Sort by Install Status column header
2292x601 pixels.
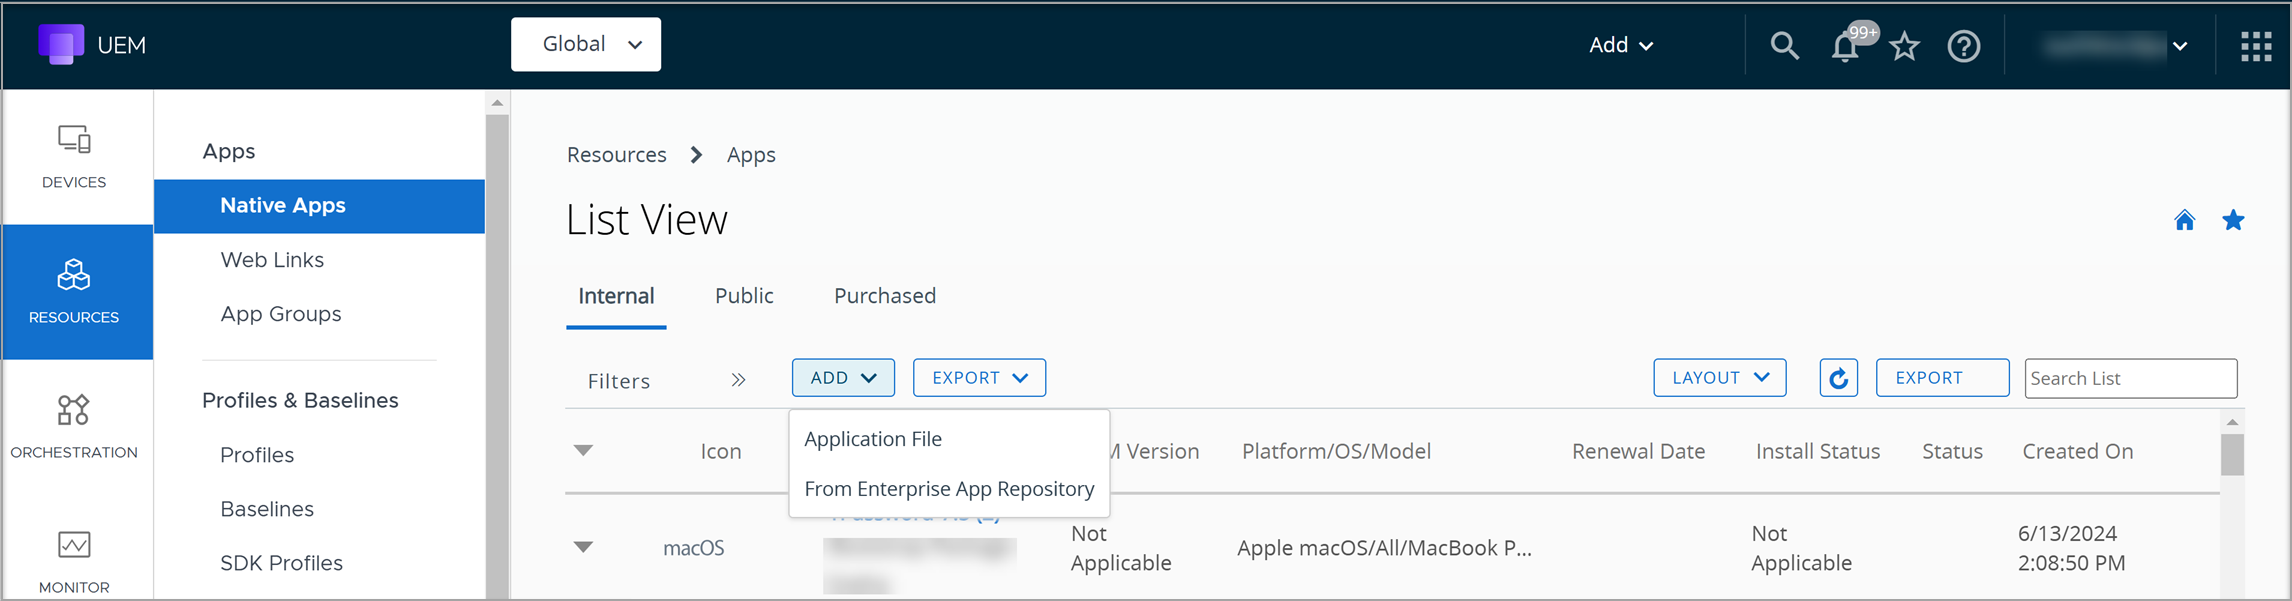(x=1818, y=451)
